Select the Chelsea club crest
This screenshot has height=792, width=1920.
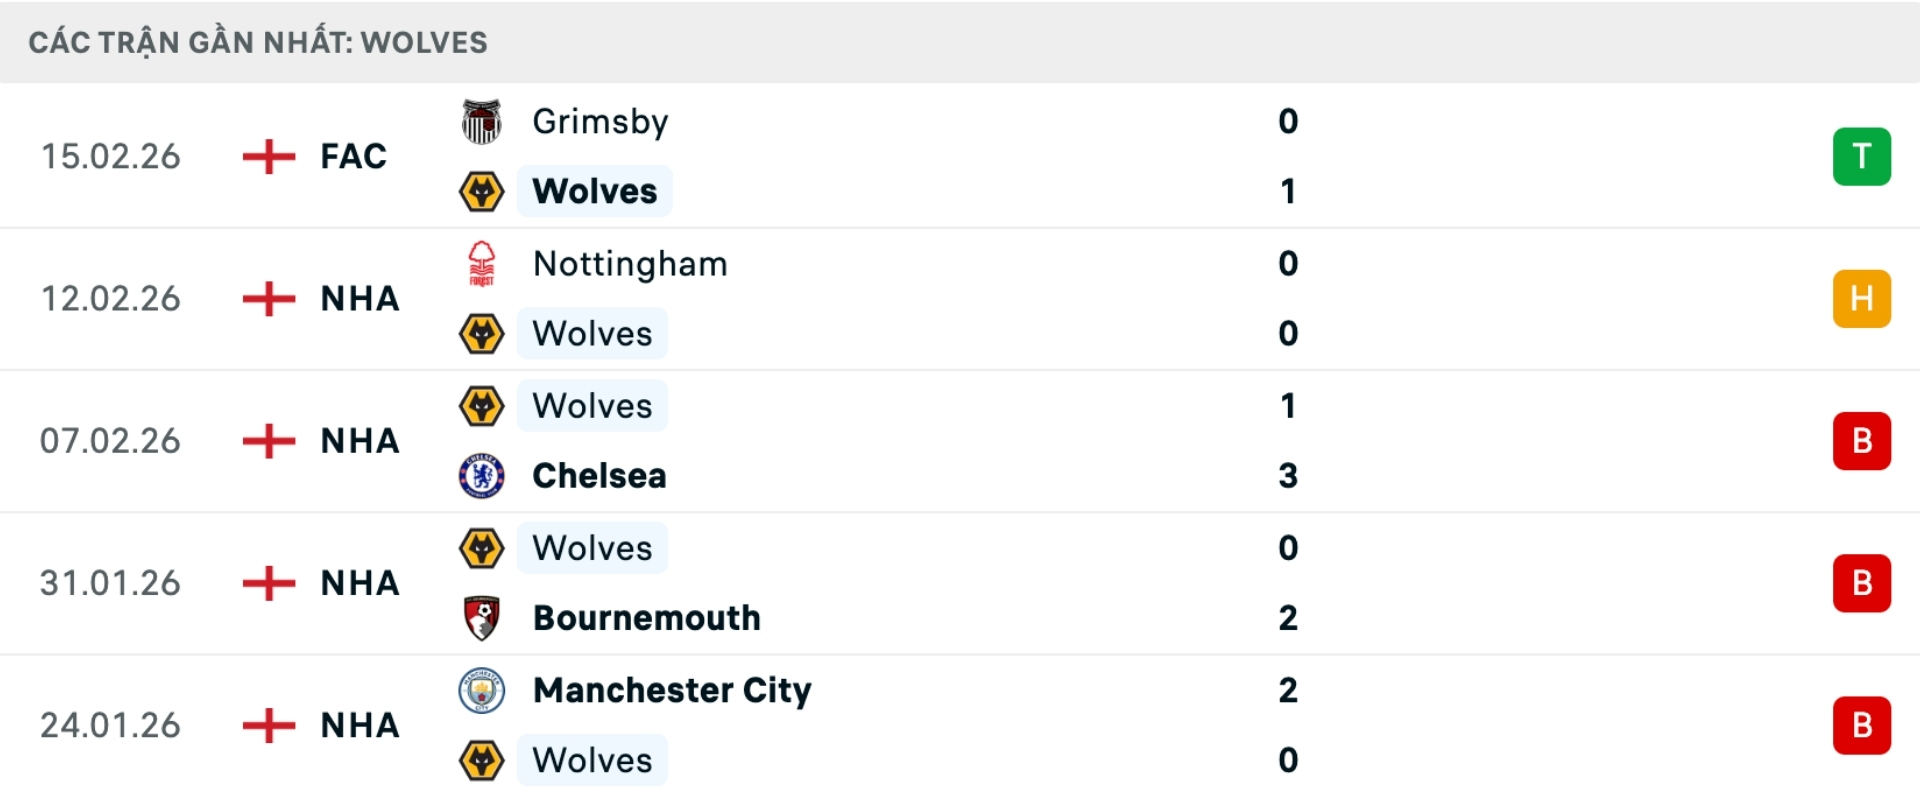[x=483, y=476]
